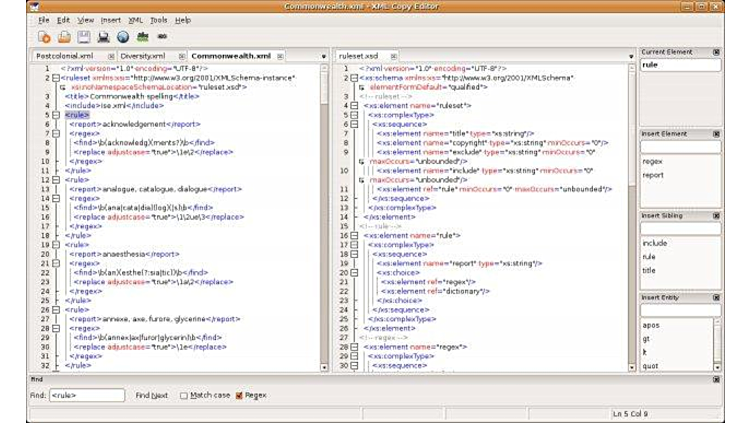Collapse the regex fold at line 7
Viewport: 752px width, 423px height.
tap(56, 133)
